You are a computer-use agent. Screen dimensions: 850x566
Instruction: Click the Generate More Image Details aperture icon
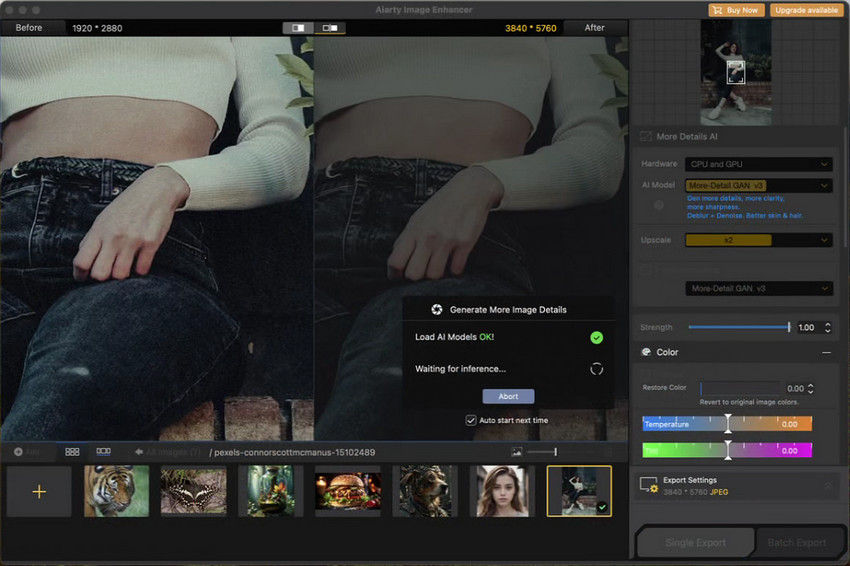(436, 310)
